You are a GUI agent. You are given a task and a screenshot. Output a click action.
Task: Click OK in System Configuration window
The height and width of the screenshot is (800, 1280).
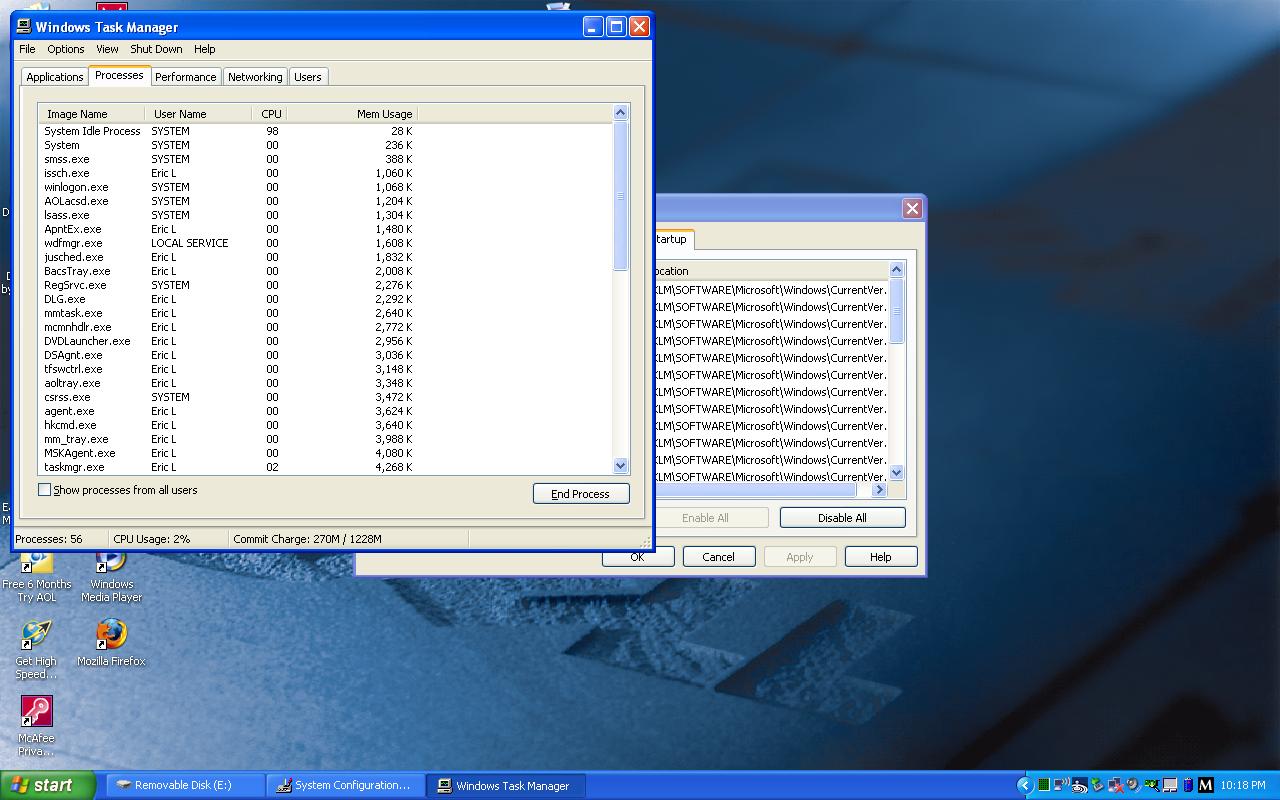(638, 557)
